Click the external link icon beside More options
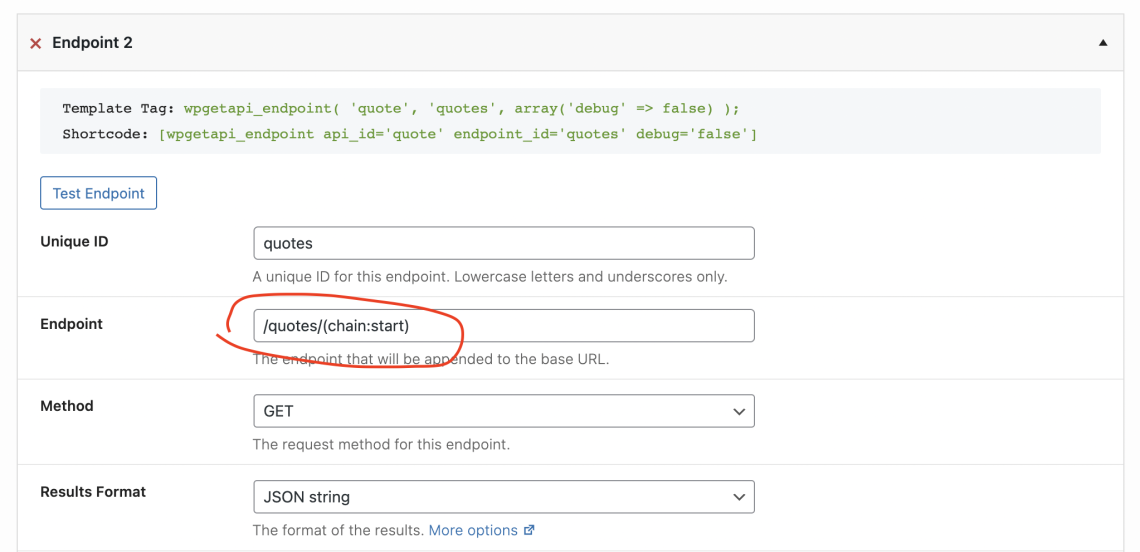 [x=529, y=530]
